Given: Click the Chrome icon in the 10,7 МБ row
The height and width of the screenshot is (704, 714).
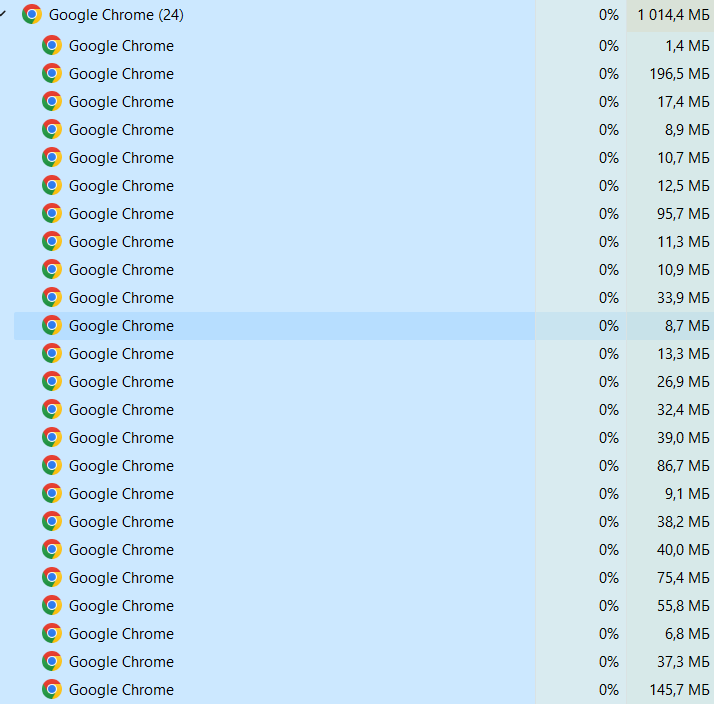Looking at the screenshot, I should click(x=52, y=158).
